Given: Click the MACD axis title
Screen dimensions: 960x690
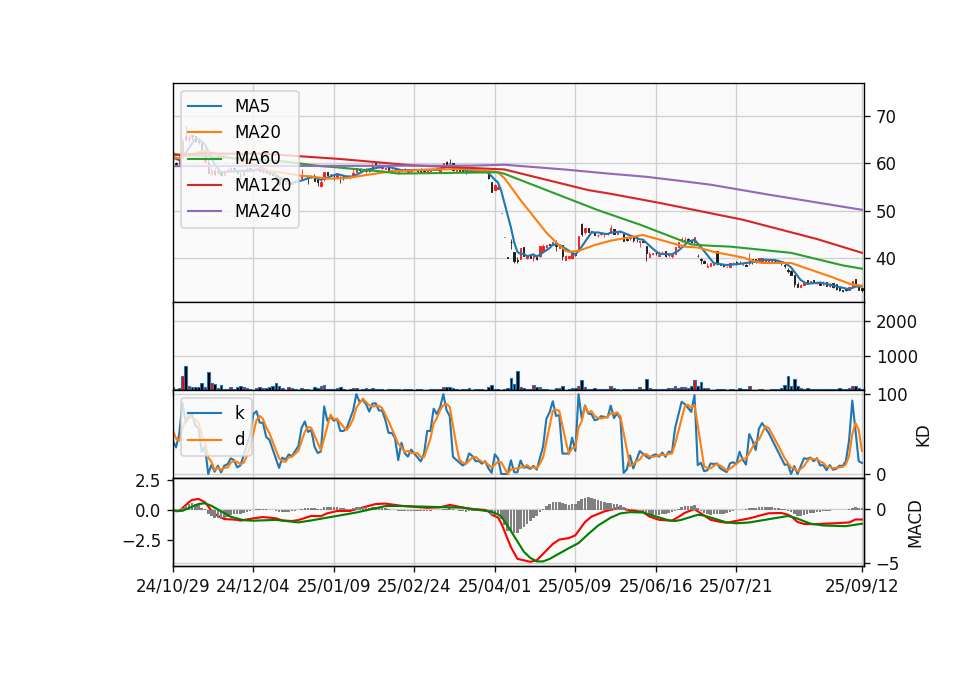Looking at the screenshot, I should 914,524.
